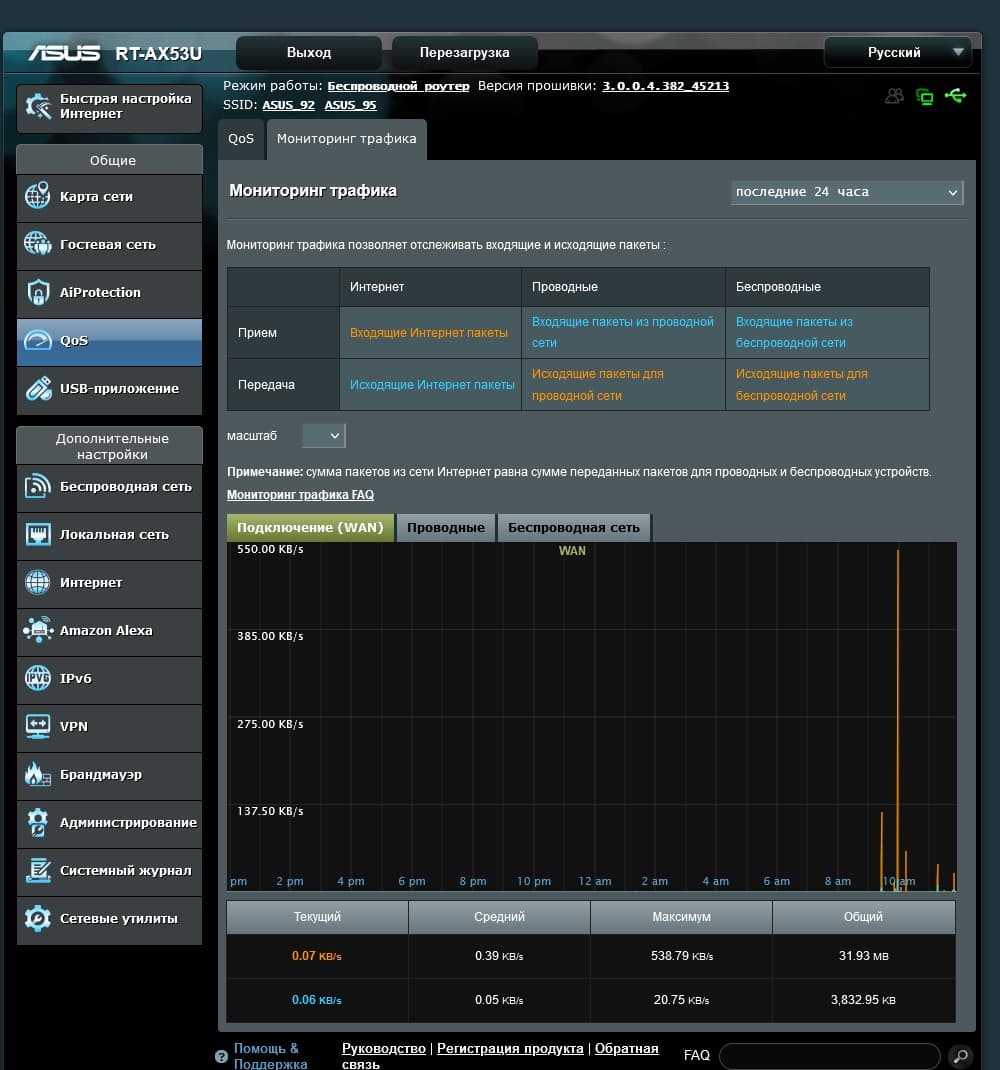This screenshot has width=1000, height=1070.
Task: Expand the масштаб scale dropdown
Action: (323, 435)
